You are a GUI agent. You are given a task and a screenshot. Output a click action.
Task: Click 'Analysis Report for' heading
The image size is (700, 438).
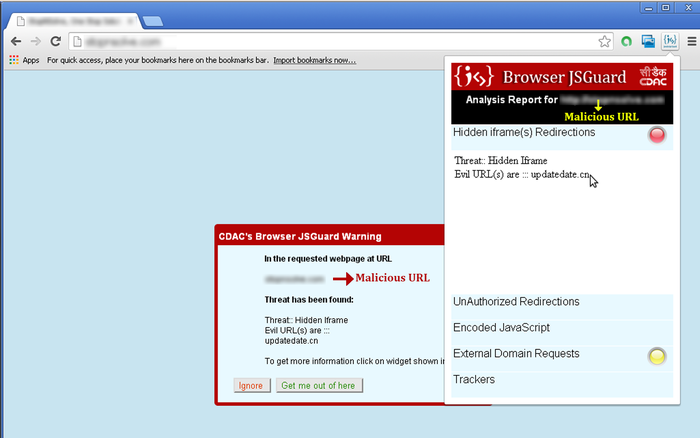[x=512, y=100]
